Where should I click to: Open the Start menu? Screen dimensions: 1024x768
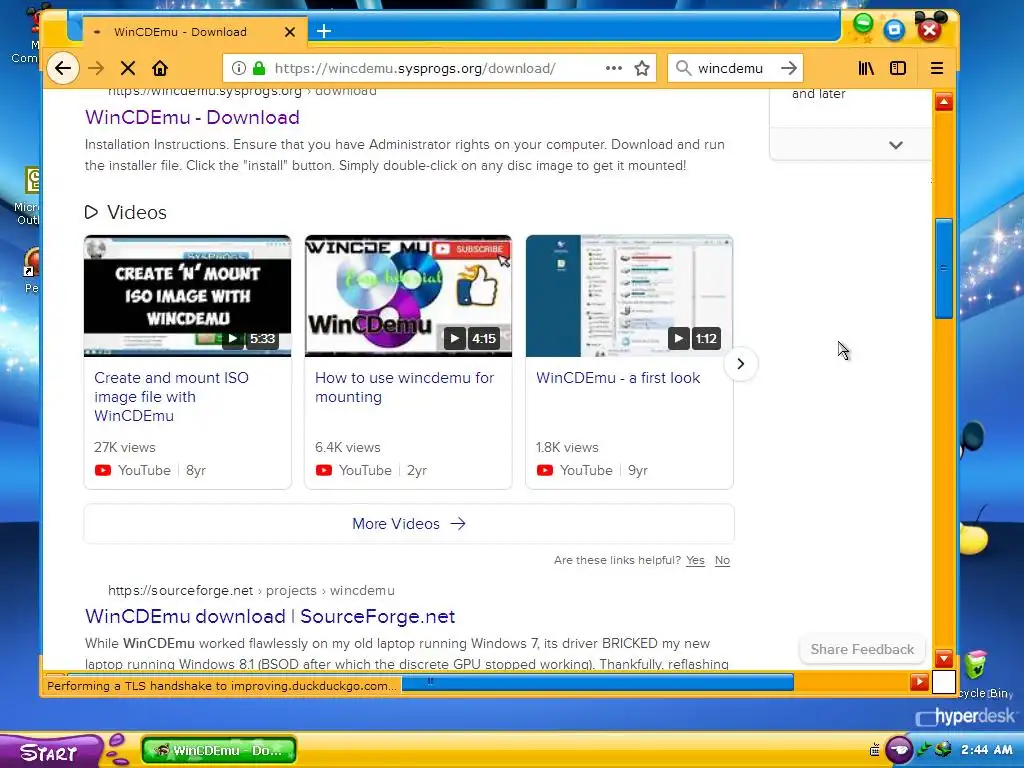49,752
